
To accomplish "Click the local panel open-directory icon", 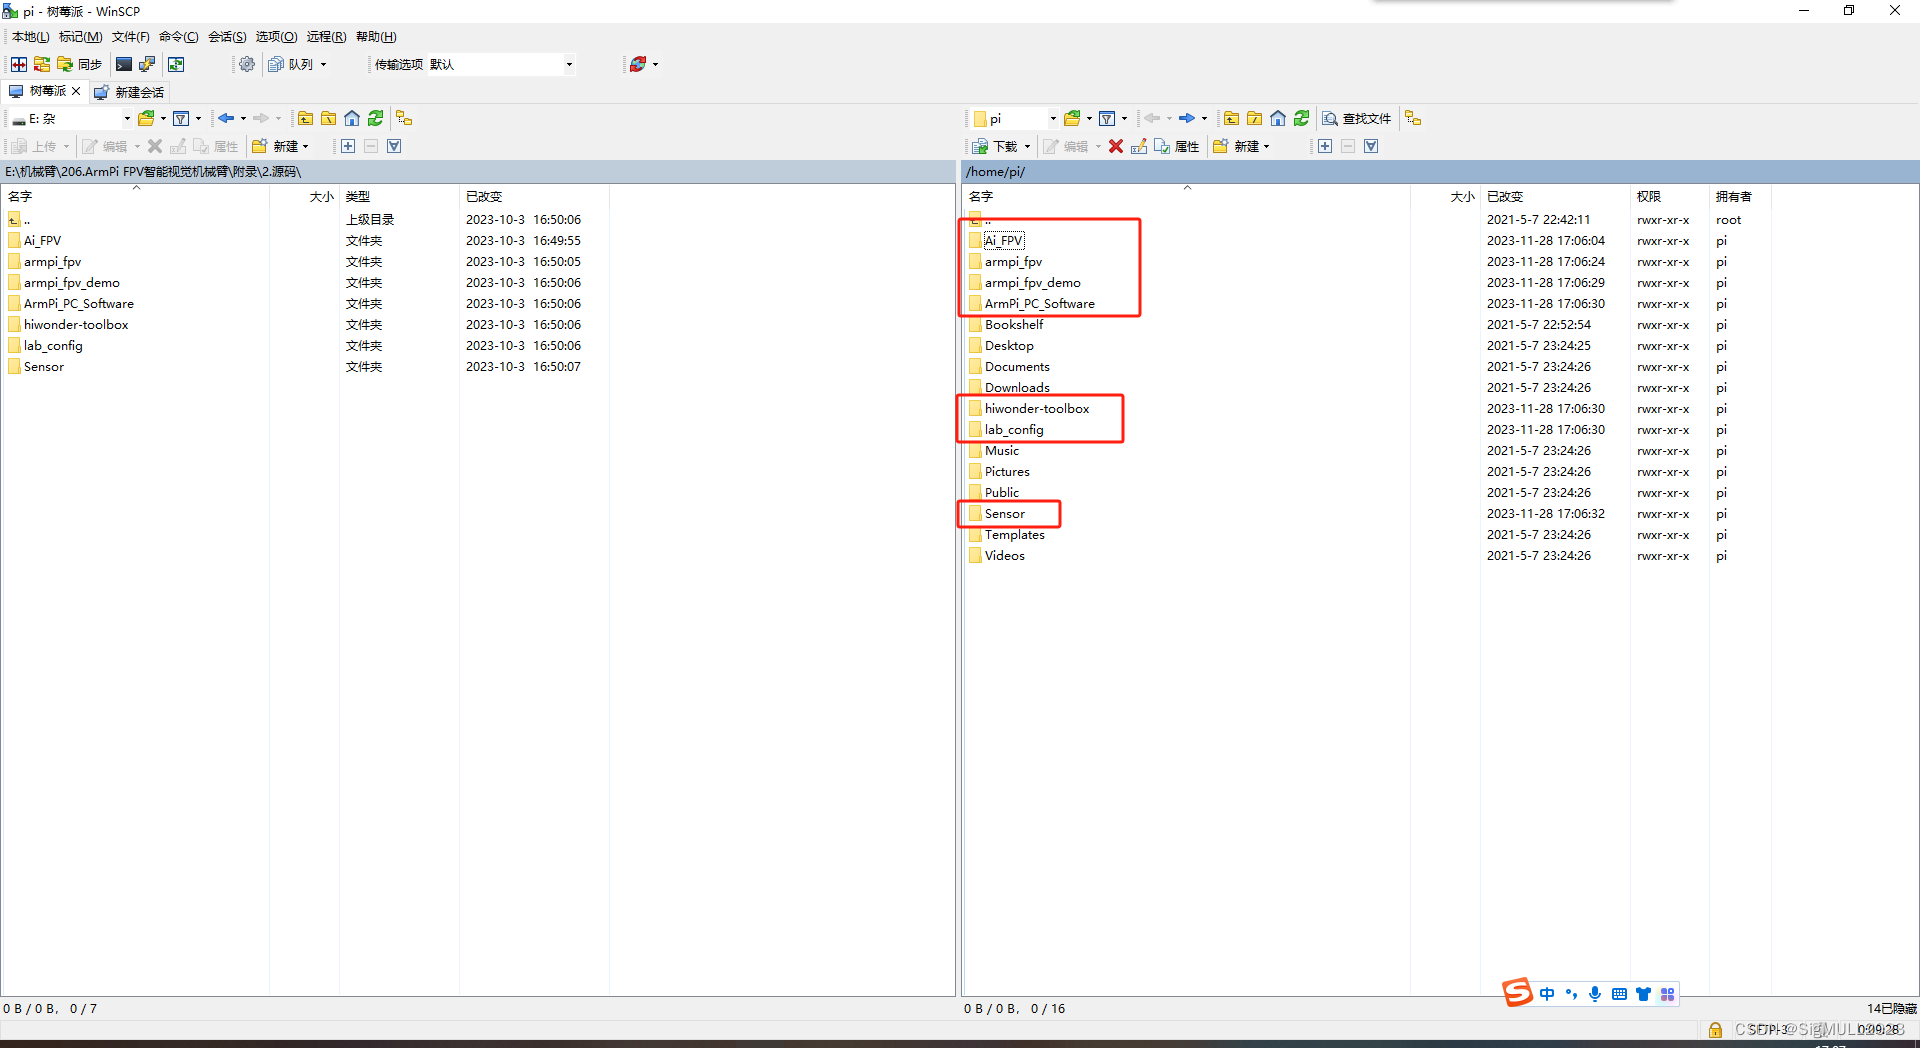I will pos(147,118).
